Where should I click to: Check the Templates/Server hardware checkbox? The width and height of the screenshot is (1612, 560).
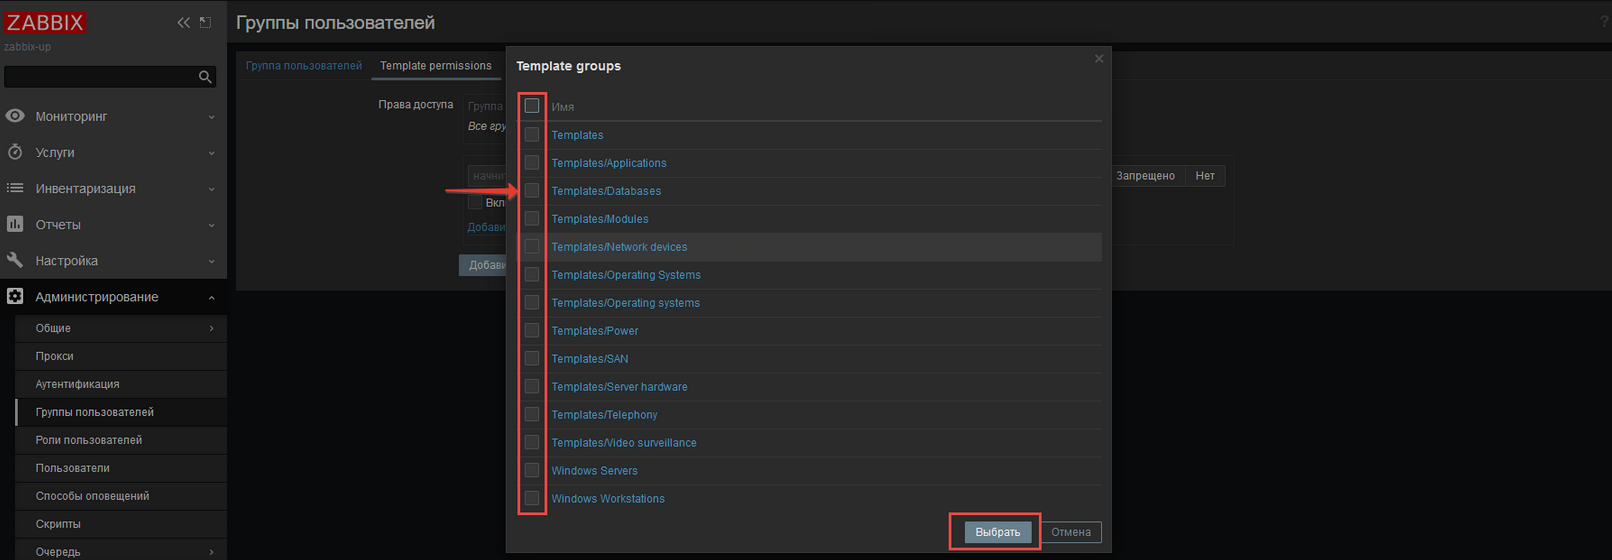point(532,386)
